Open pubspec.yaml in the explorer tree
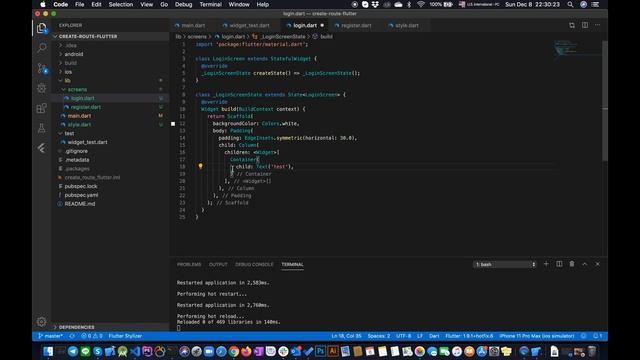 click(81, 195)
